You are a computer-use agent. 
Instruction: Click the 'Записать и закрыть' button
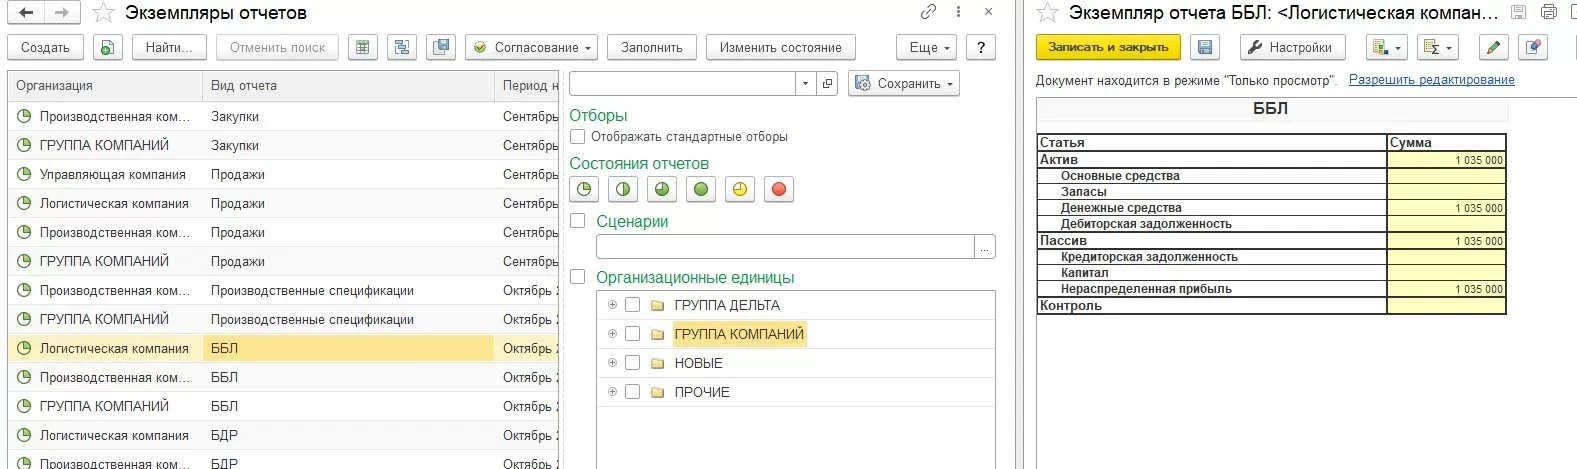tap(1108, 47)
